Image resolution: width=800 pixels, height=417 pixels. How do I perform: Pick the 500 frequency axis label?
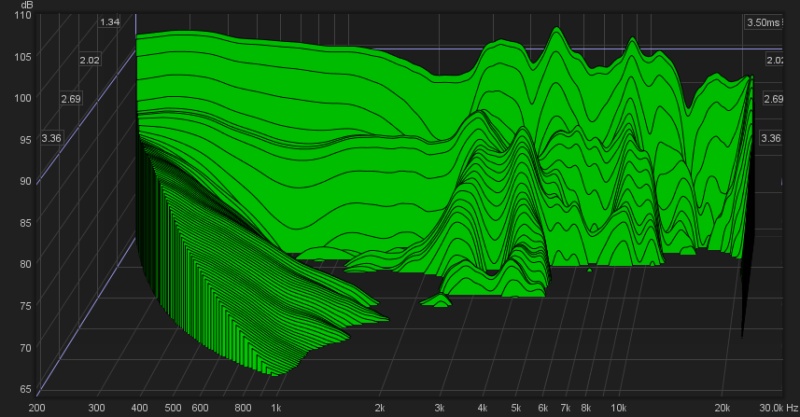click(173, 408)
